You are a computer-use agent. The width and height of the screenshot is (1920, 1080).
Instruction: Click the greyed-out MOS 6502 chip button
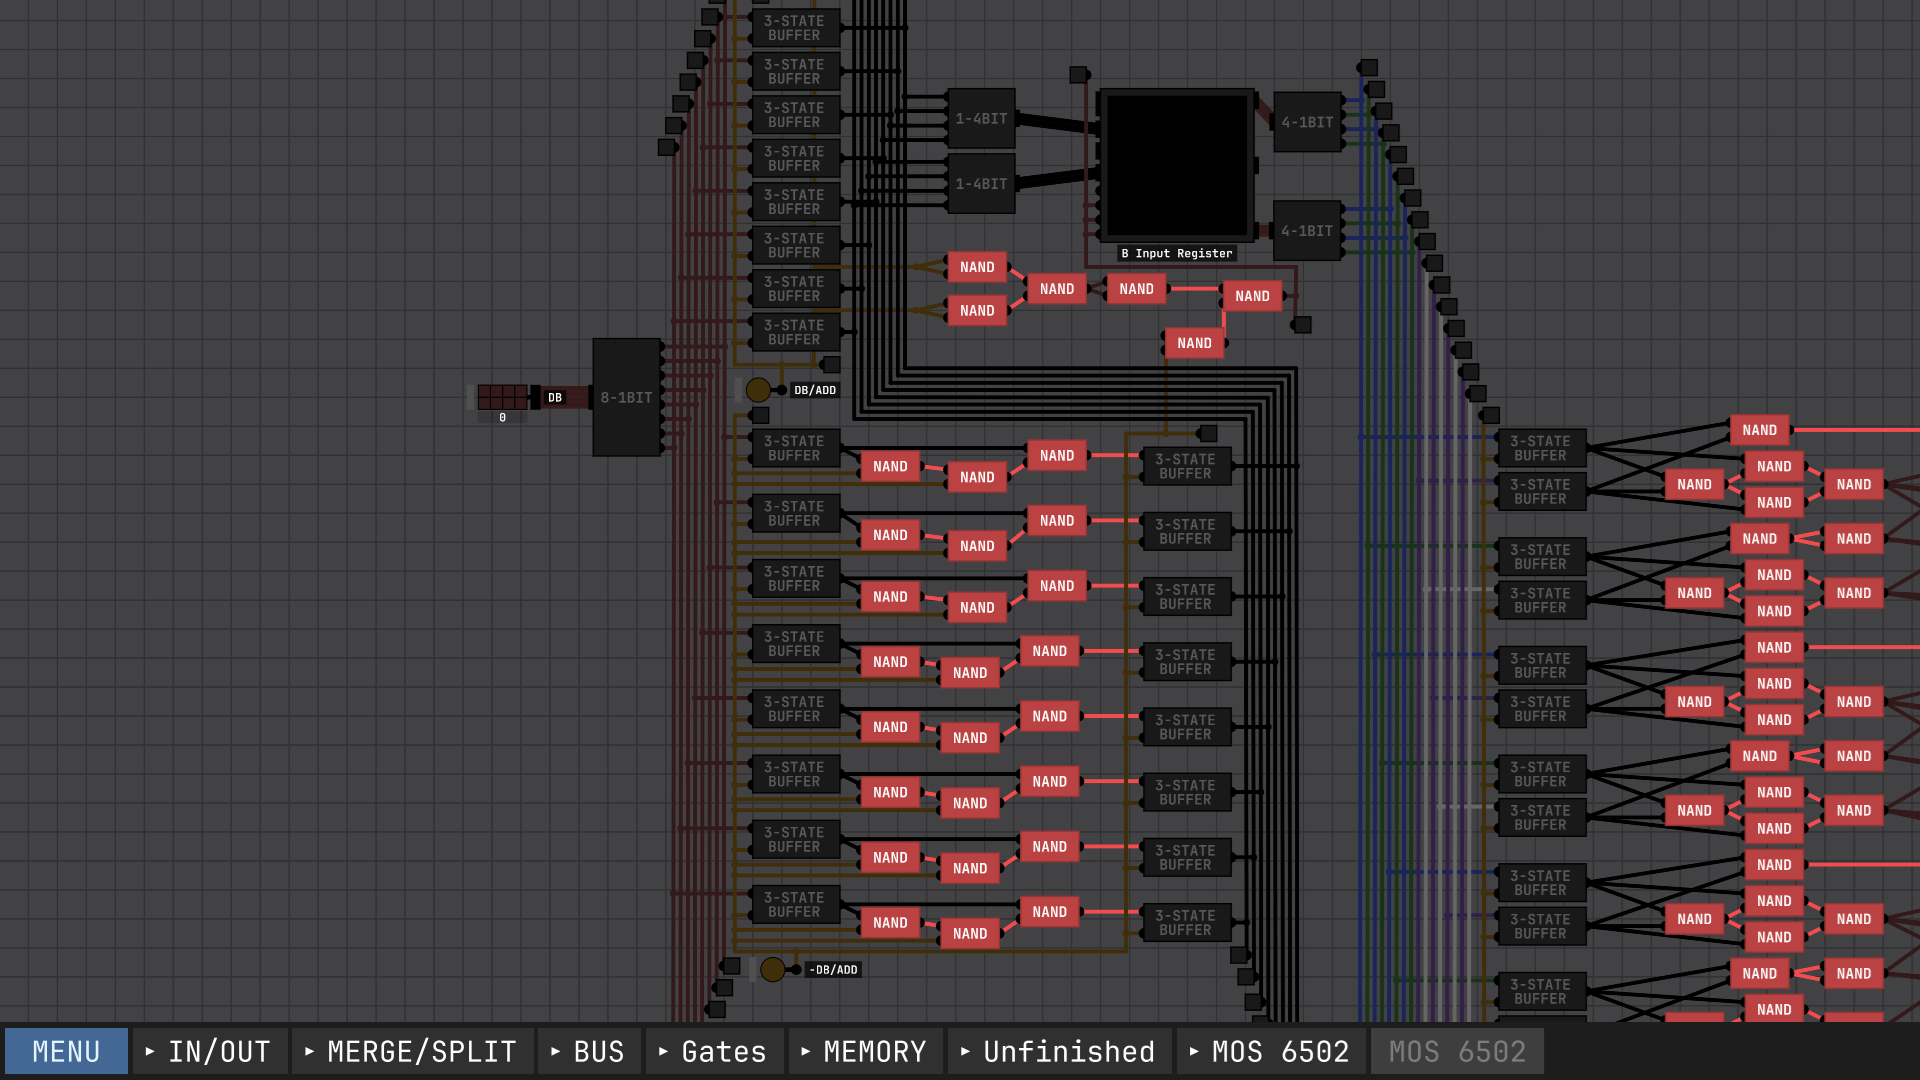pyautogui.click(x=1457, y=1051)
